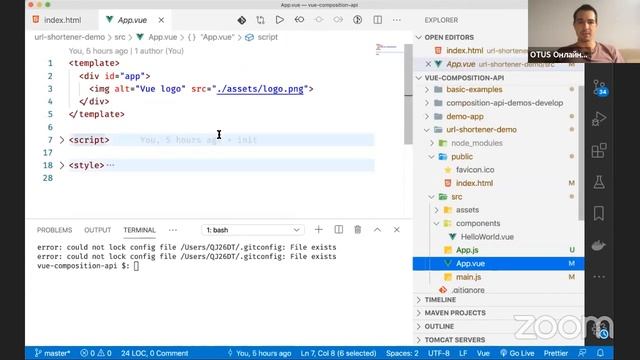
Task: Close App.vue in Open Editors list
Action: pos(428,64)
